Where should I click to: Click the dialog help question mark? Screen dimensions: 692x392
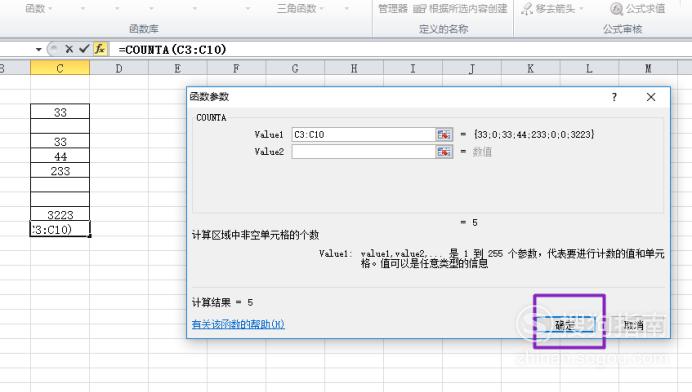(614, 97)
